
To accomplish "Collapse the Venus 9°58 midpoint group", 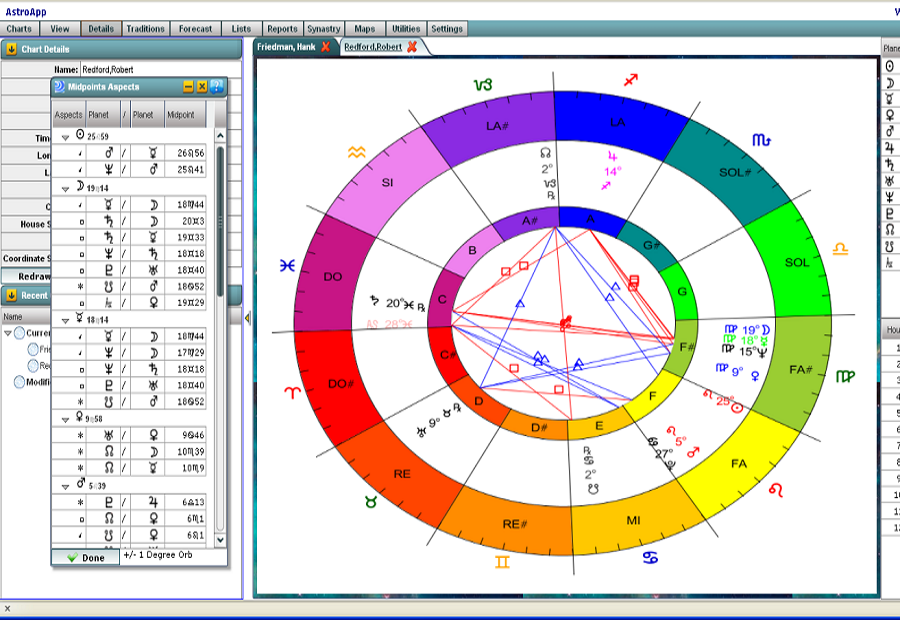I will pyautogui.click(x=66, y=419).
